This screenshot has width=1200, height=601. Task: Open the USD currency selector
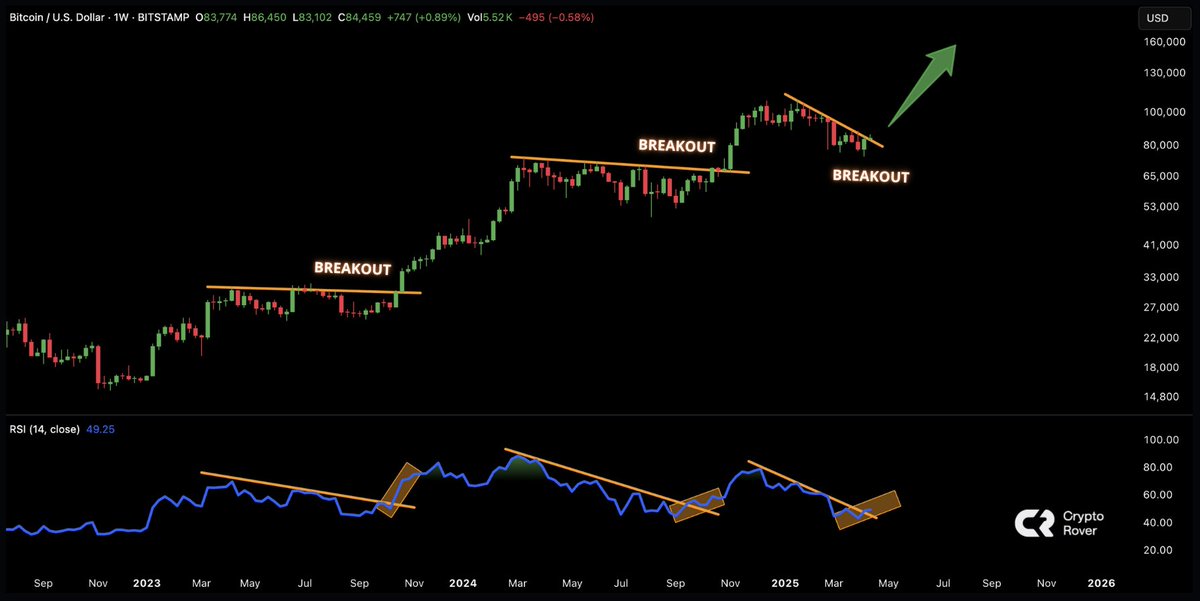point(1165,17)
